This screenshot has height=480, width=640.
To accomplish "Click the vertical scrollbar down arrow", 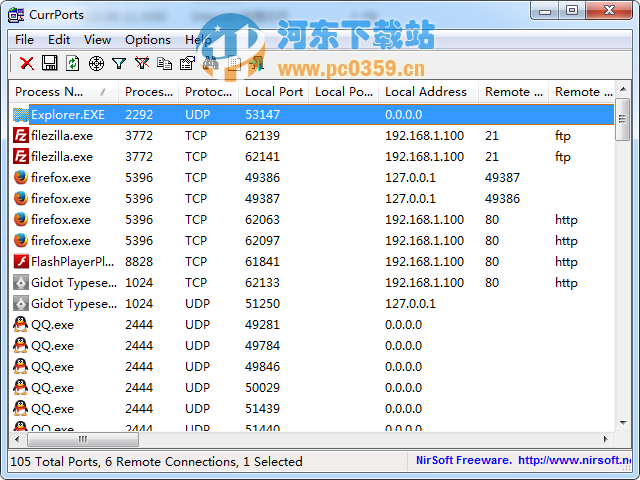I will click(x=623, y=423).
